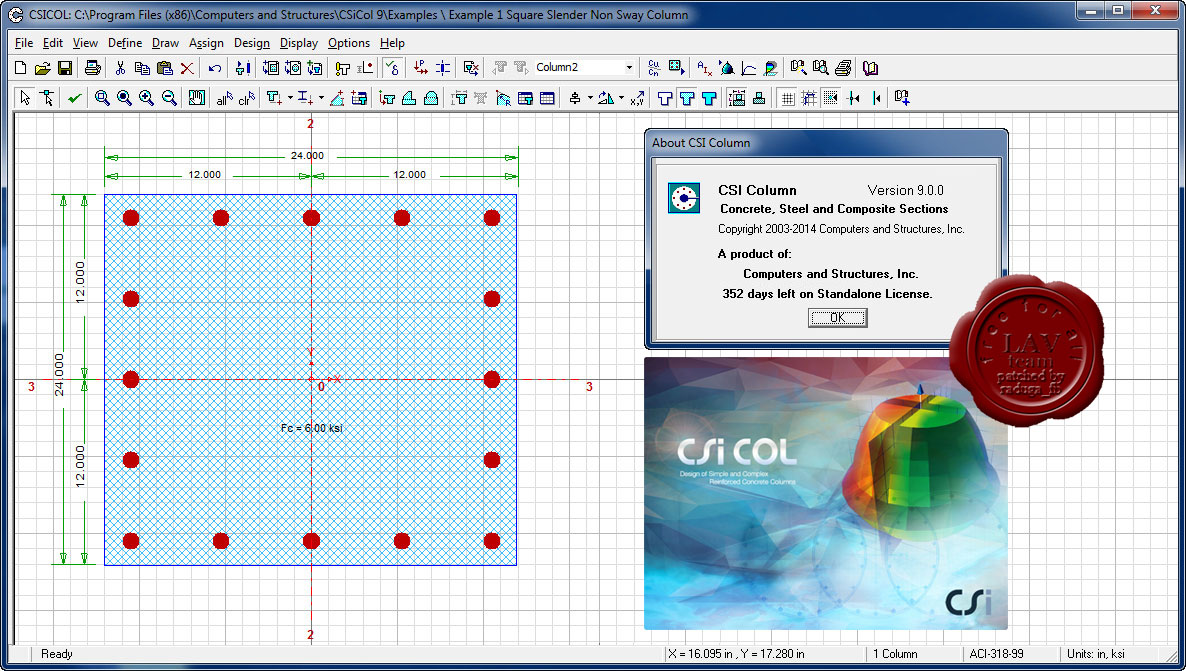Click the moment-curvature curve icon
The width and height of the screenshot is (1186, 671).
(x=747, y=67)
